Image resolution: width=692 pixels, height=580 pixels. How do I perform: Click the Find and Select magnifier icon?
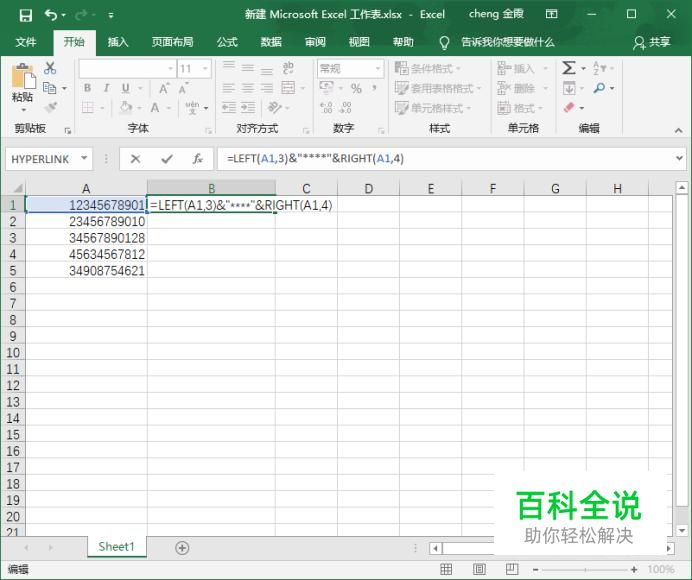pos(599,88)
